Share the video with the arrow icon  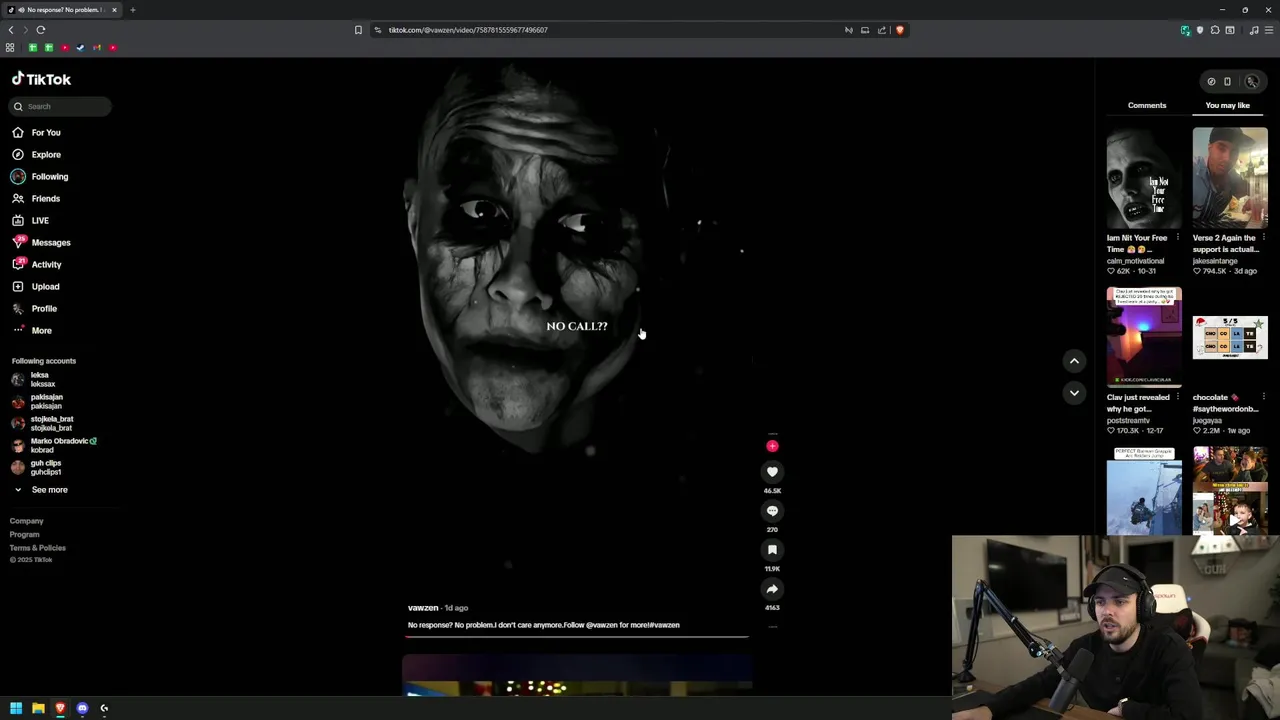pos(772,589)
